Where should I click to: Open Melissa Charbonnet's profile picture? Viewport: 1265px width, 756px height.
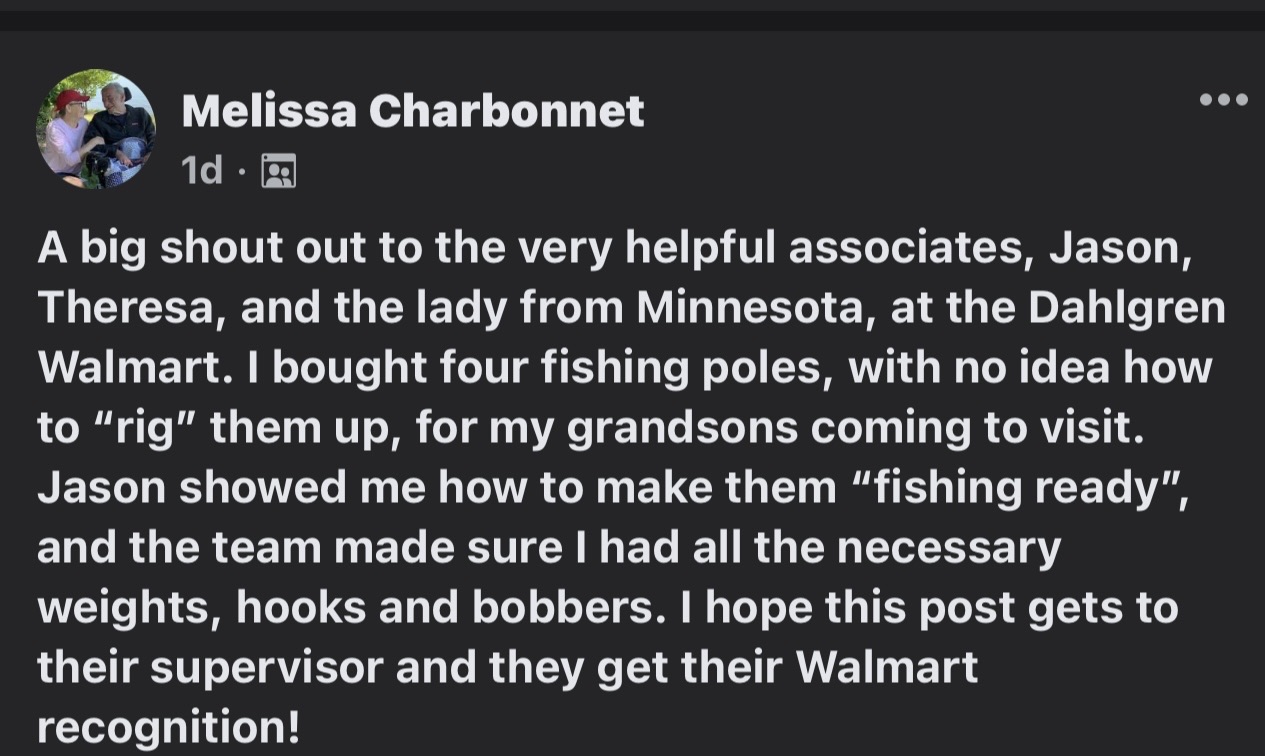[96, 129]
